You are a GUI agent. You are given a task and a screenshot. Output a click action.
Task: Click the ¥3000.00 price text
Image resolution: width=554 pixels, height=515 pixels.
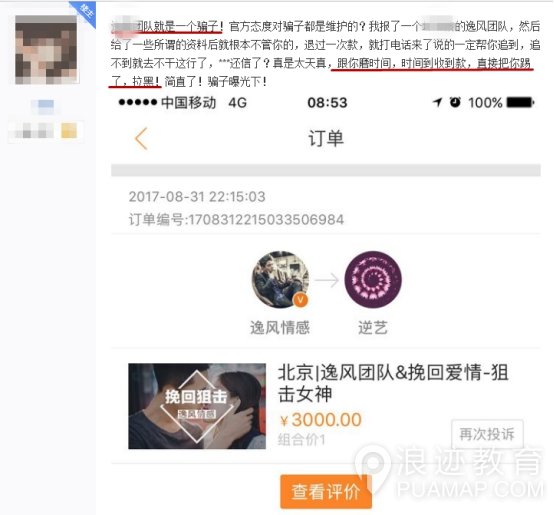point(321,420)
